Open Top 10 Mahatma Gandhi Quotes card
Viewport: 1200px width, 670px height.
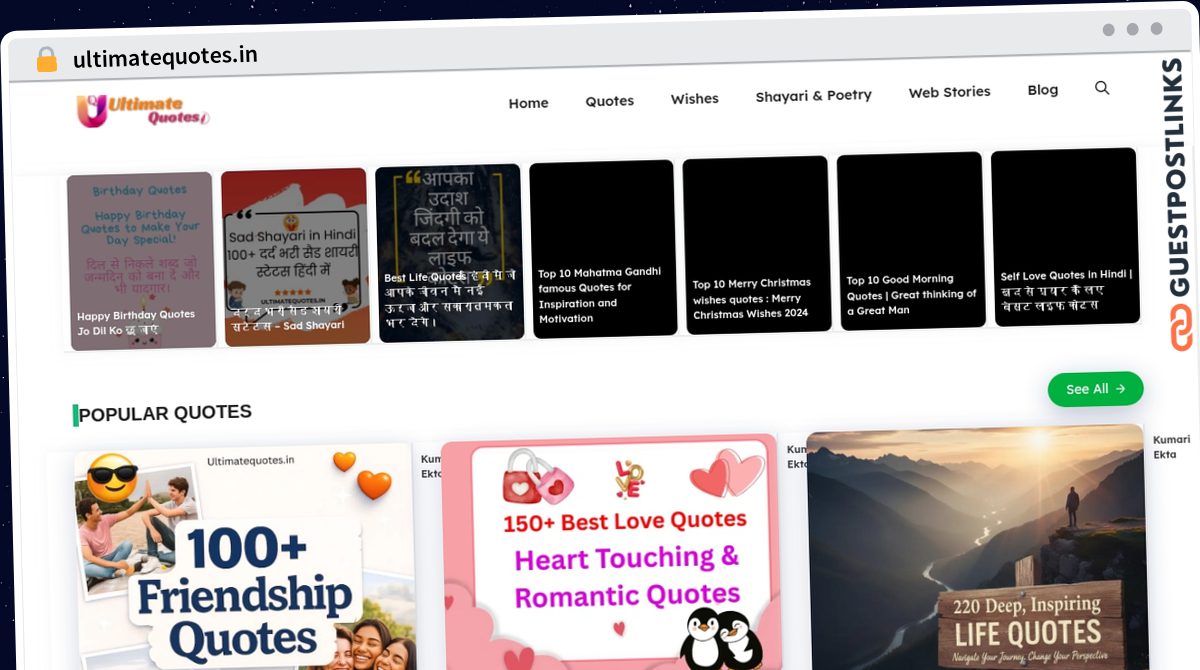tap(603, 249)
